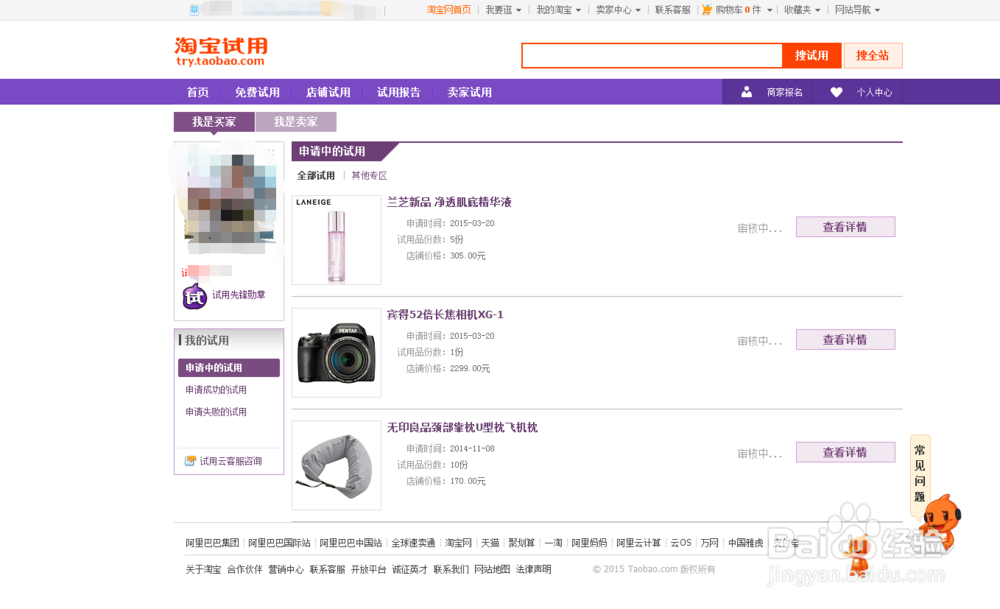Open 营销中心 footer link
The image size is (1000, 609).
pyautogui.click(x=286, y=569)
